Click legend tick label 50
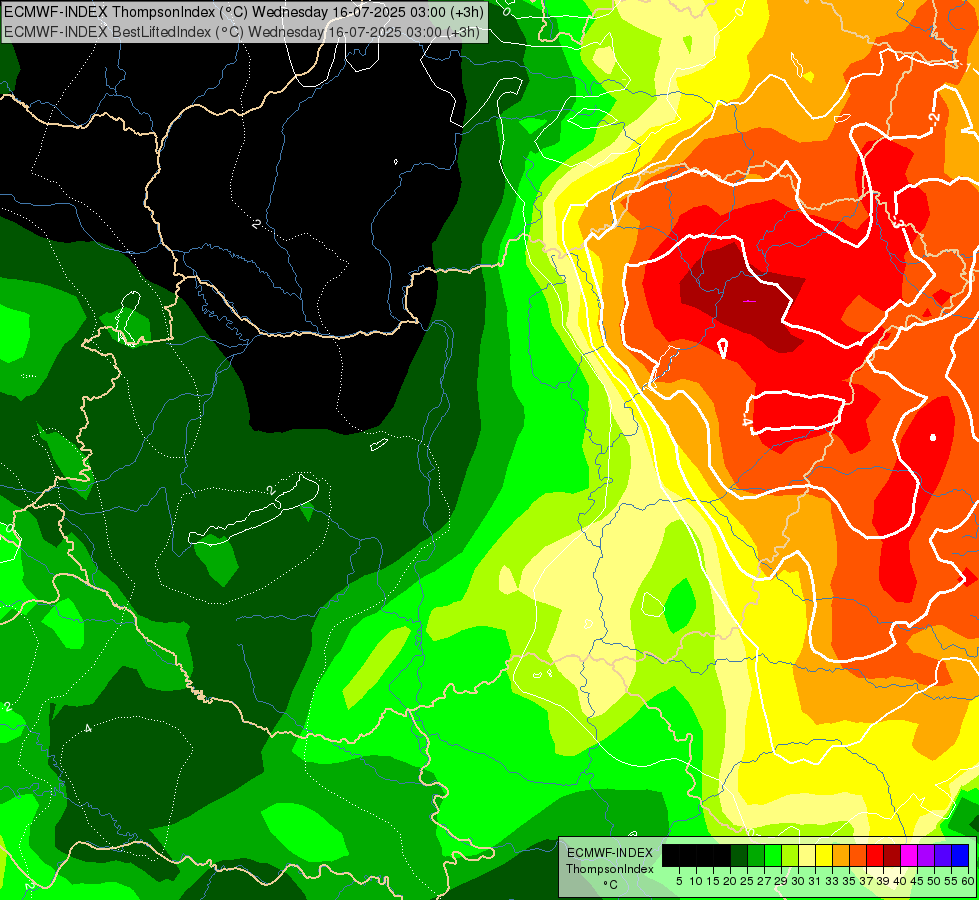This screenshot has width=979, height=900. tap(935, 881)
